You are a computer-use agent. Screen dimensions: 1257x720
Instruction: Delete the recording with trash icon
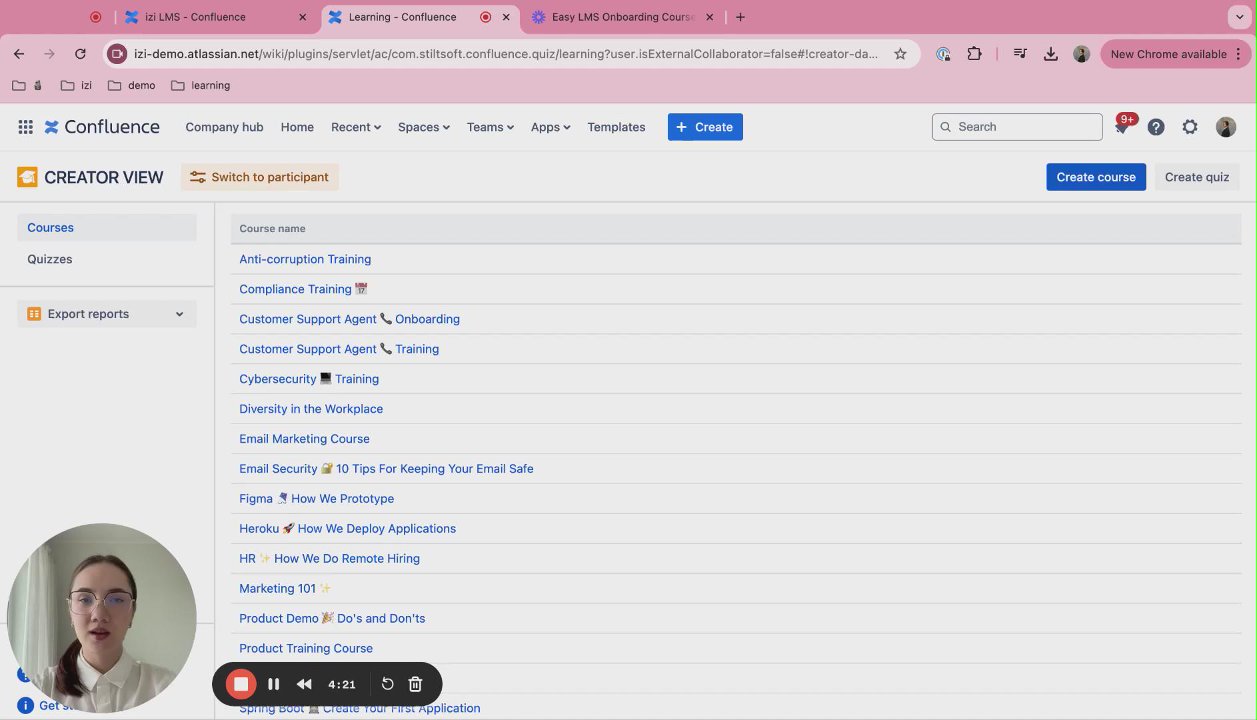click(415, 684)
